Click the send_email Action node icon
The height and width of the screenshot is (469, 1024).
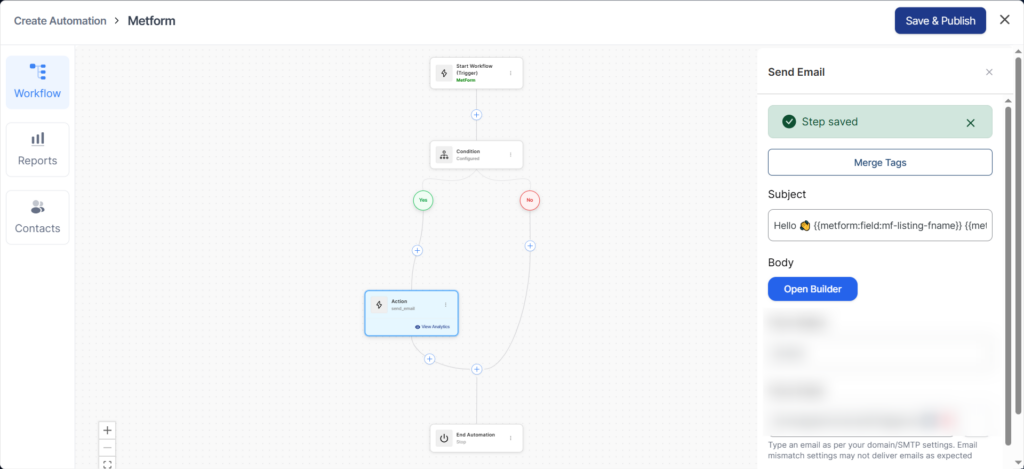(379, 305)
